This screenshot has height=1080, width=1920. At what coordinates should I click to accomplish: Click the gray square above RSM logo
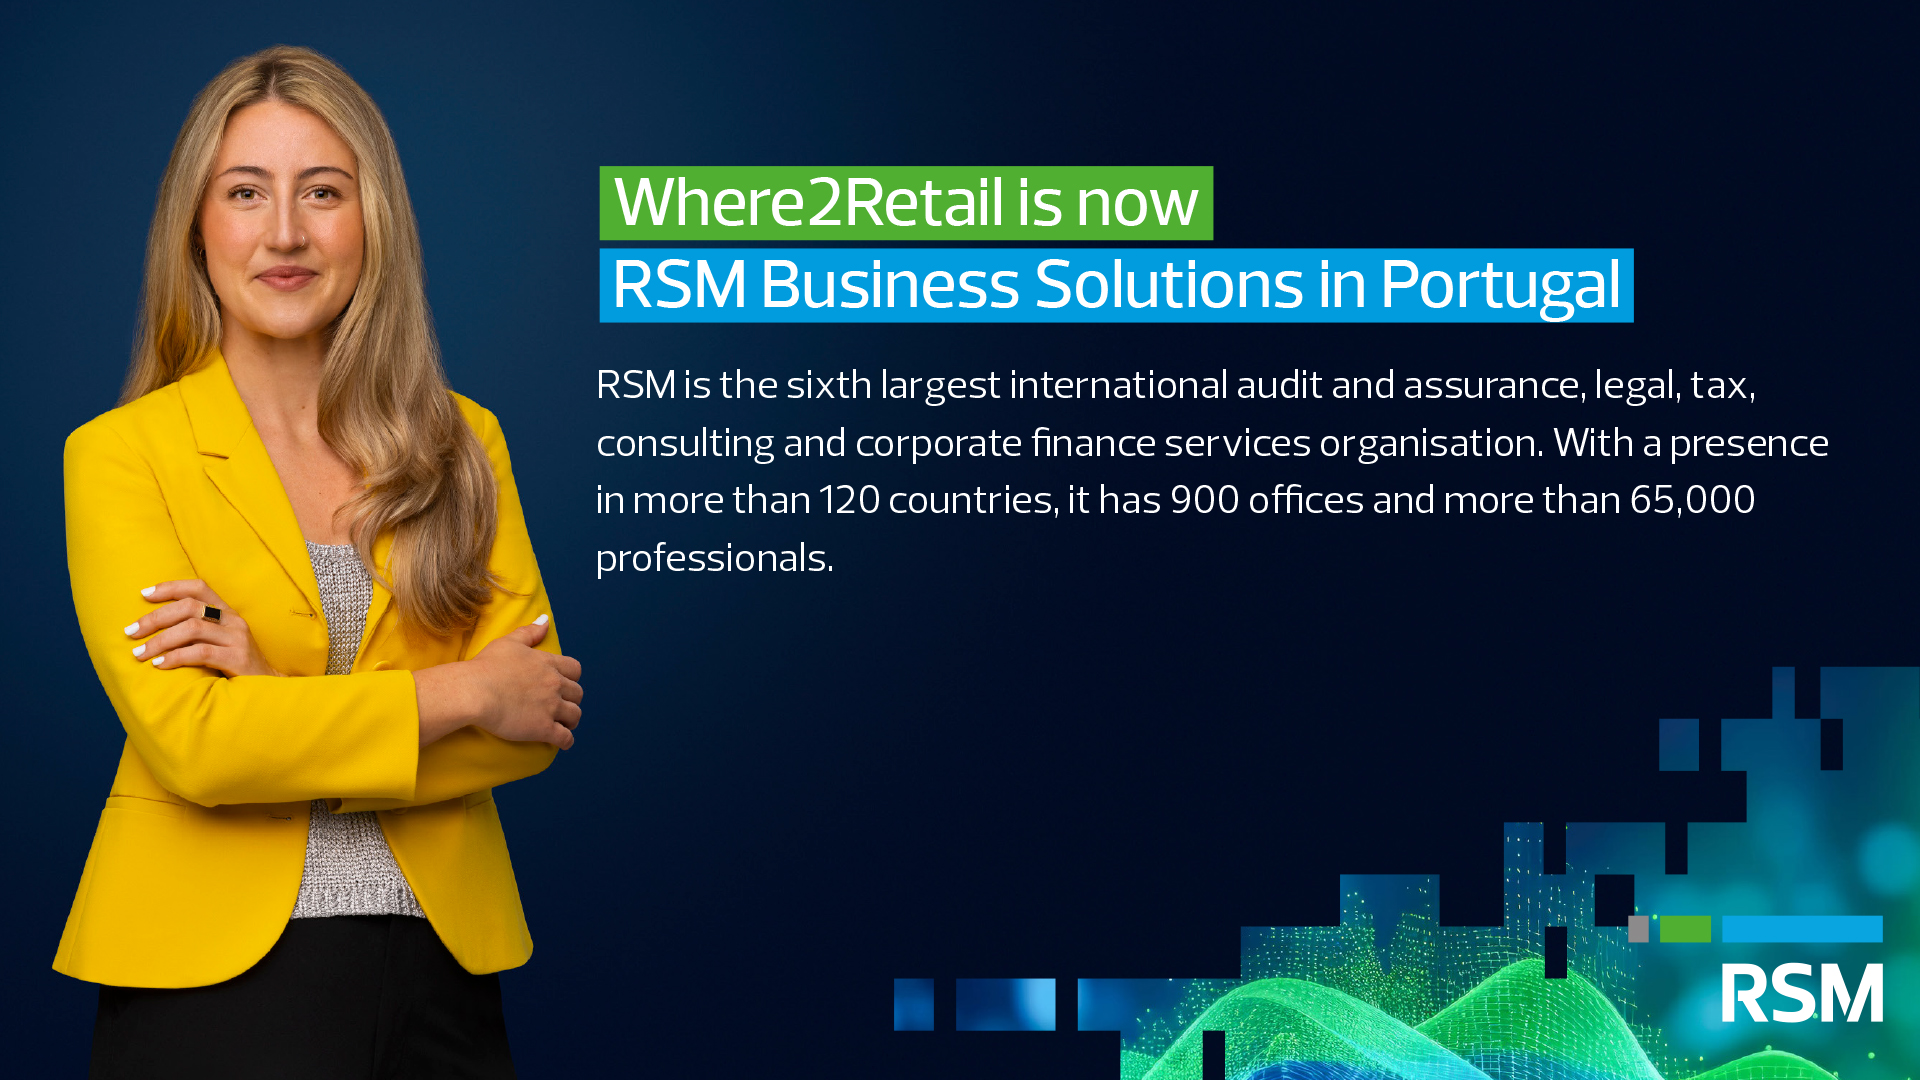pyautogui.click(x=1638, y=929)
